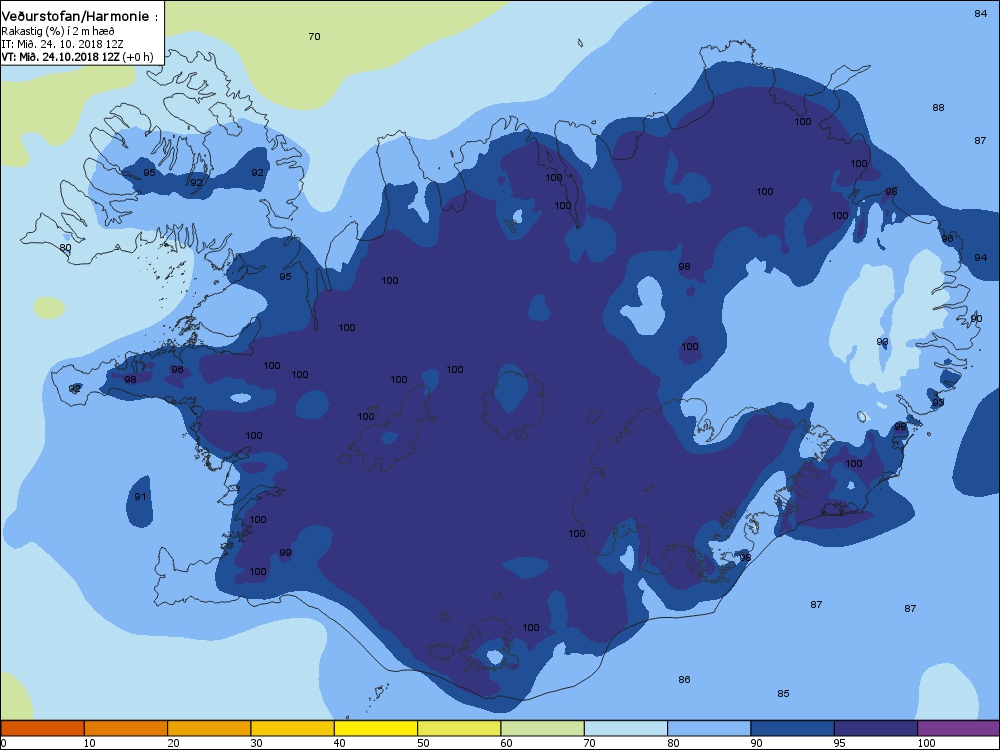Image resolution: width=1000 pixels, height=750 pixels.
Task: Click the '70' value in the green area
Action: (314, 37)
